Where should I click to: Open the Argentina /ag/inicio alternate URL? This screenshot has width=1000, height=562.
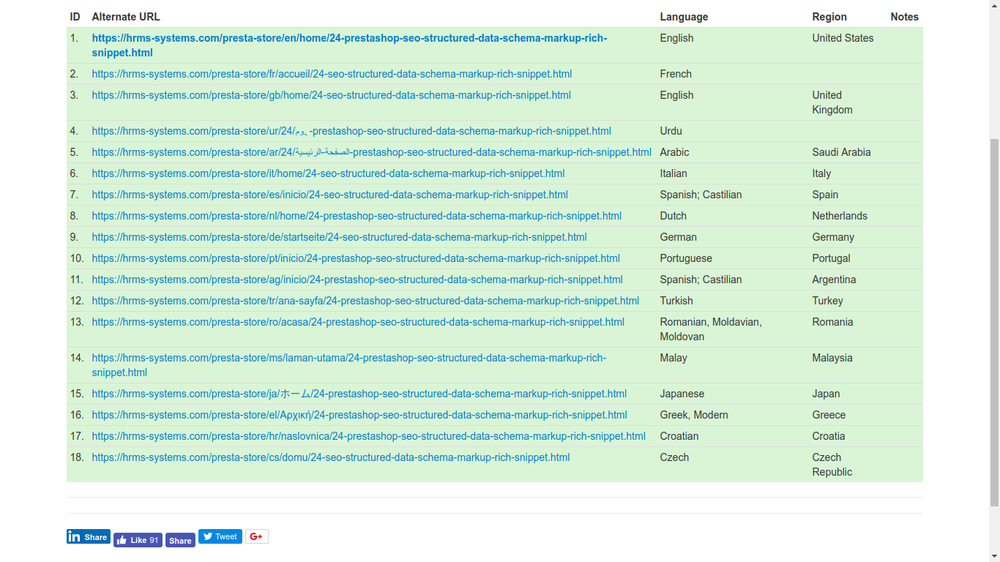(357, 279)
